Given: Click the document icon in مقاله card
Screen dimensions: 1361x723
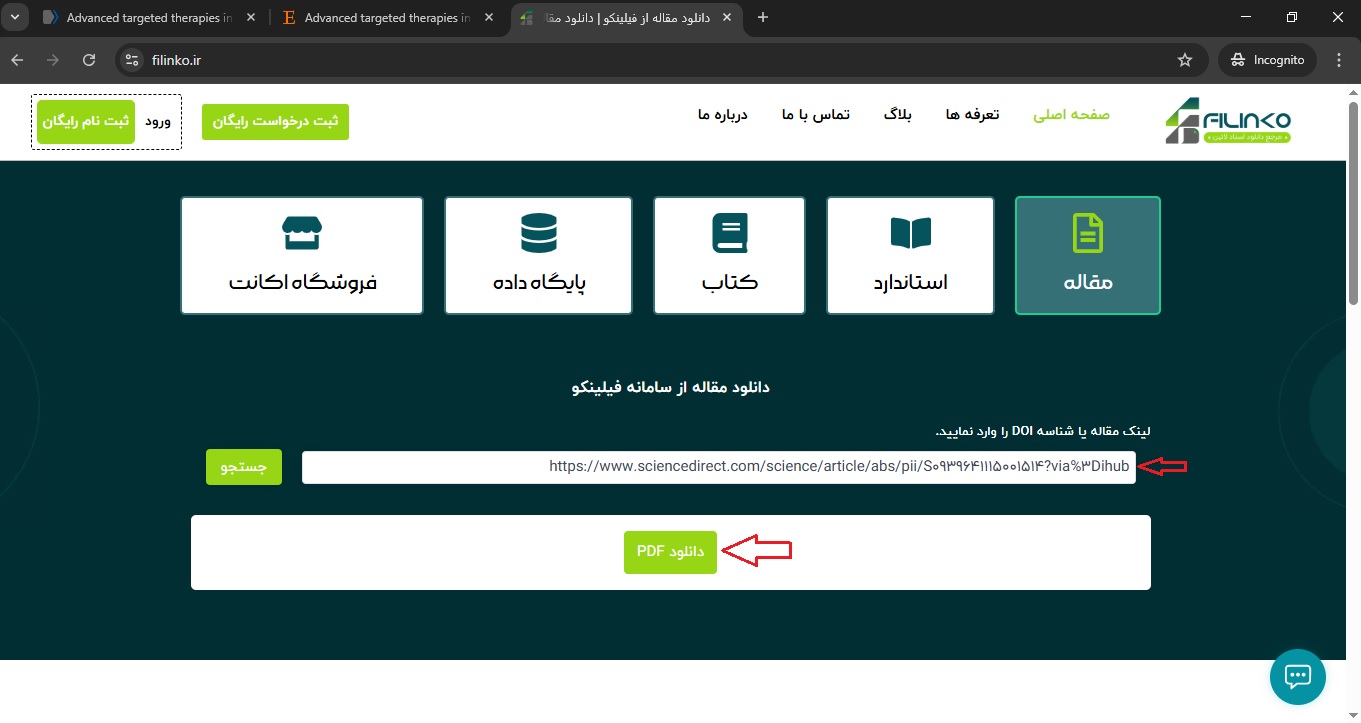Looking at the screenshot, I should [1088, 232].
